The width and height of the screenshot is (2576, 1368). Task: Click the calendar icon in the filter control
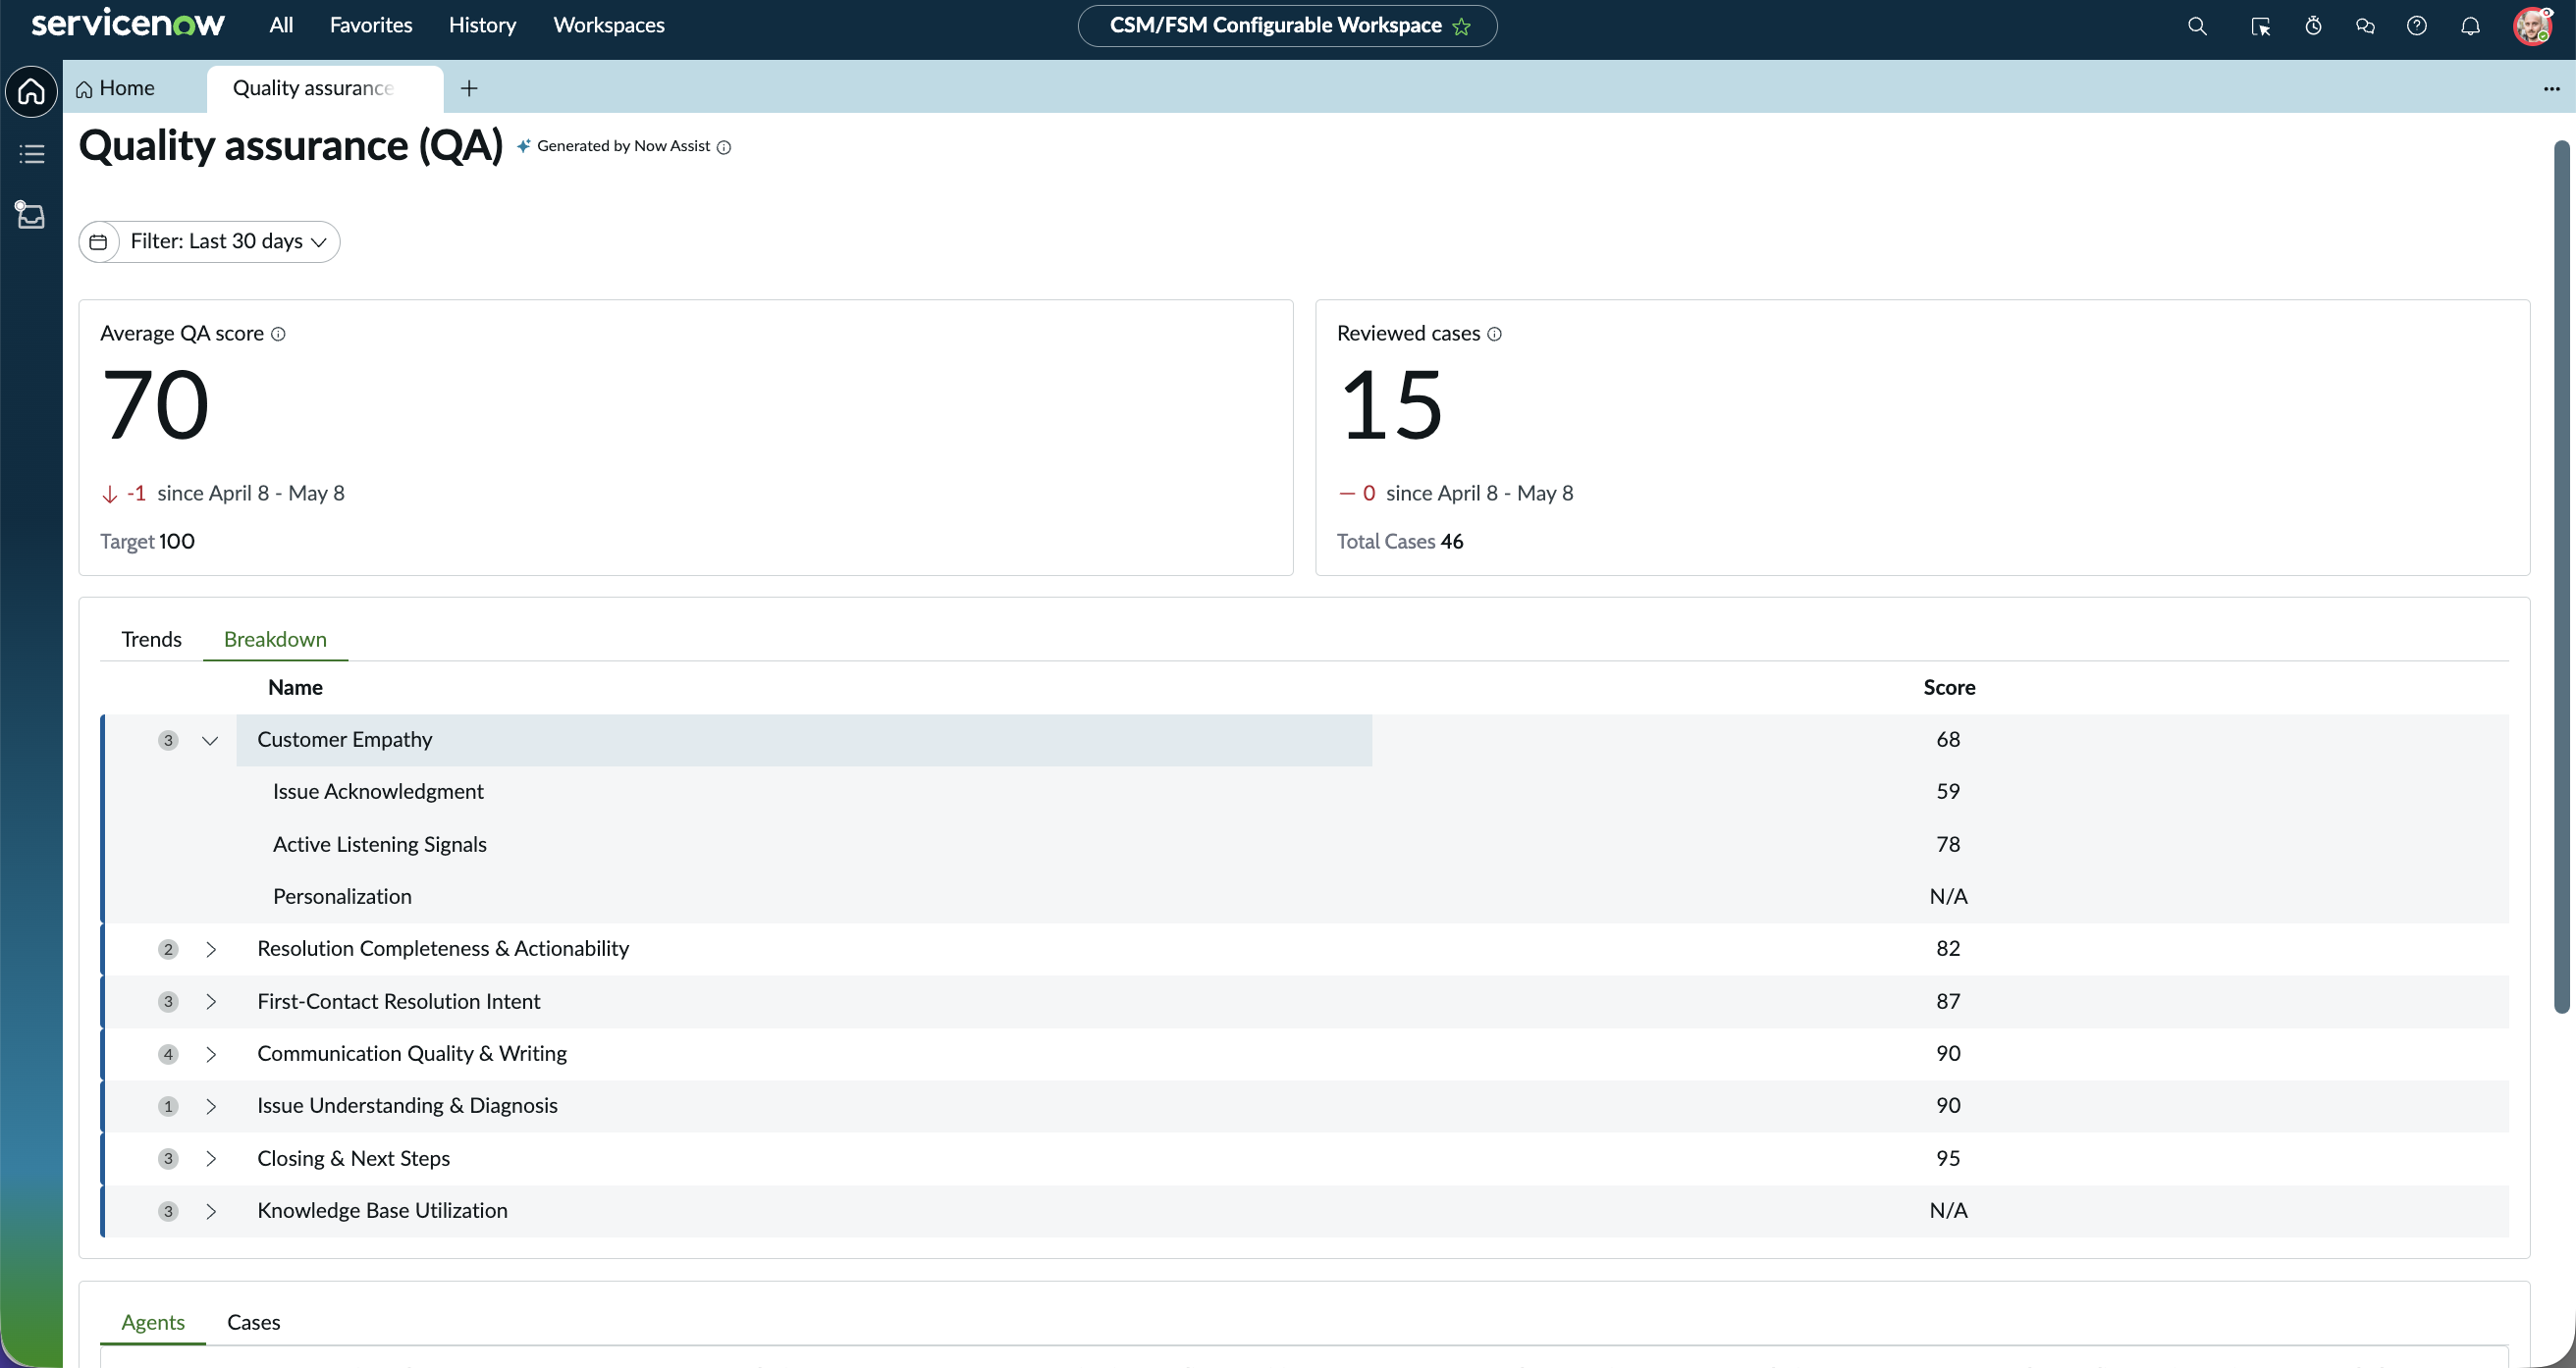click(x=98, y=242)
